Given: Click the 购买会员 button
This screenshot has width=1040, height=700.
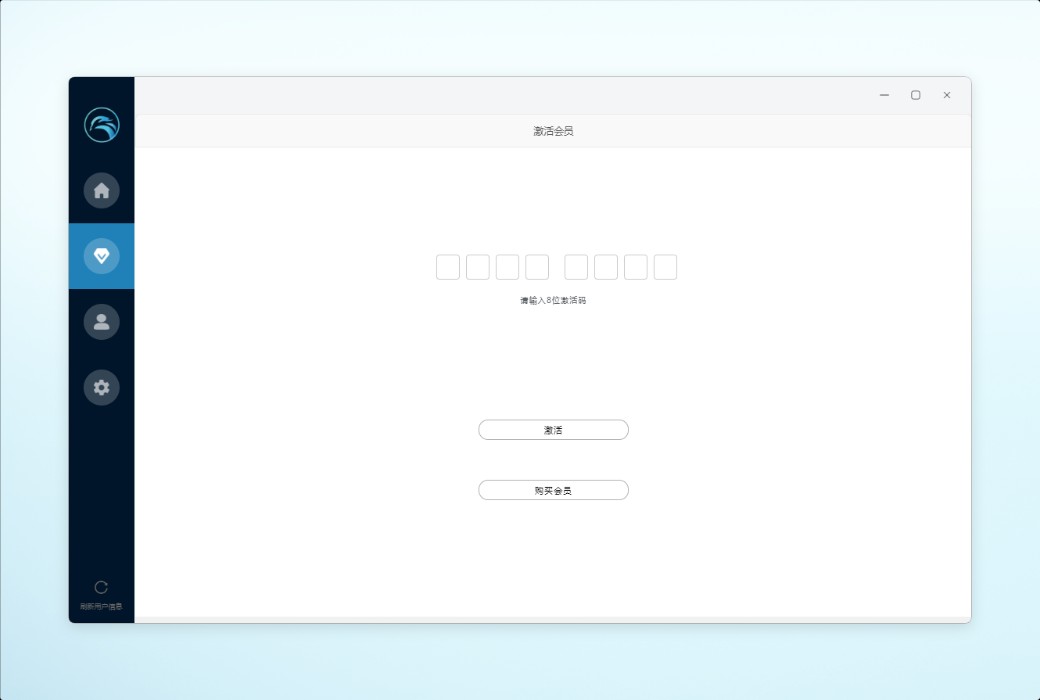Looking at the screenshot, I should point(553,490).
